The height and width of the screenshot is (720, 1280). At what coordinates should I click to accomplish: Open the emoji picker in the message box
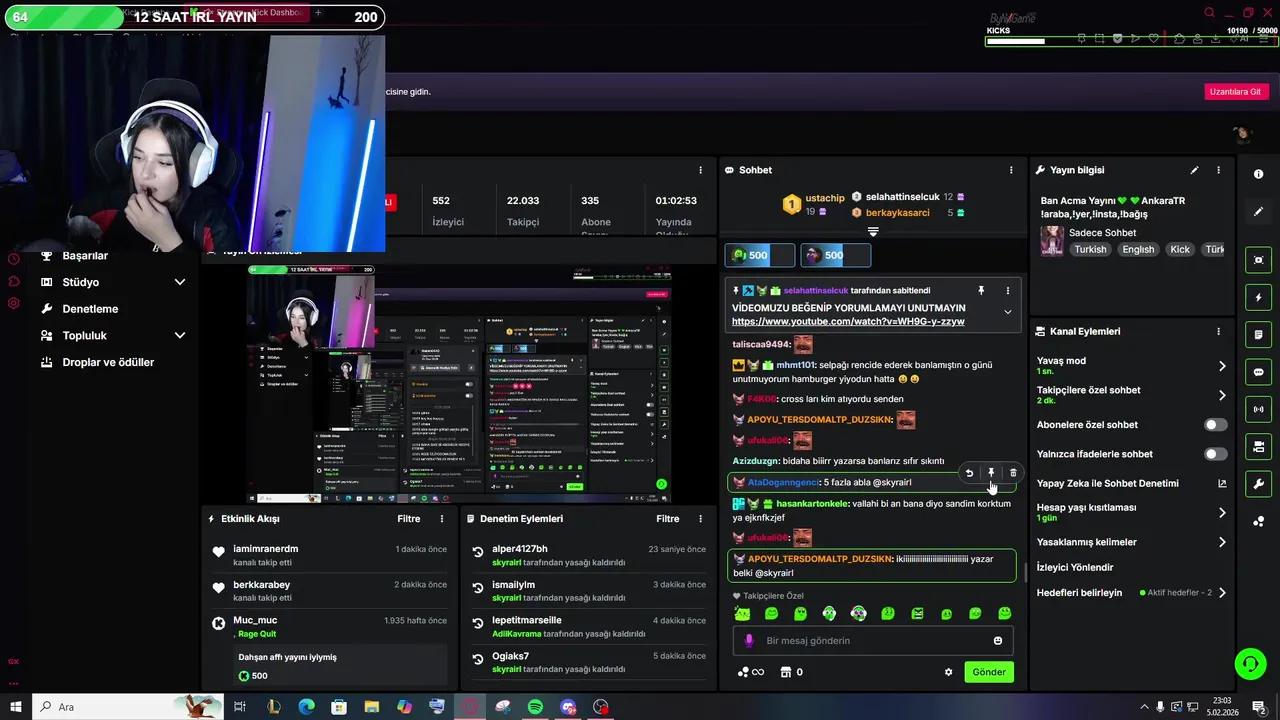[998, 641]
